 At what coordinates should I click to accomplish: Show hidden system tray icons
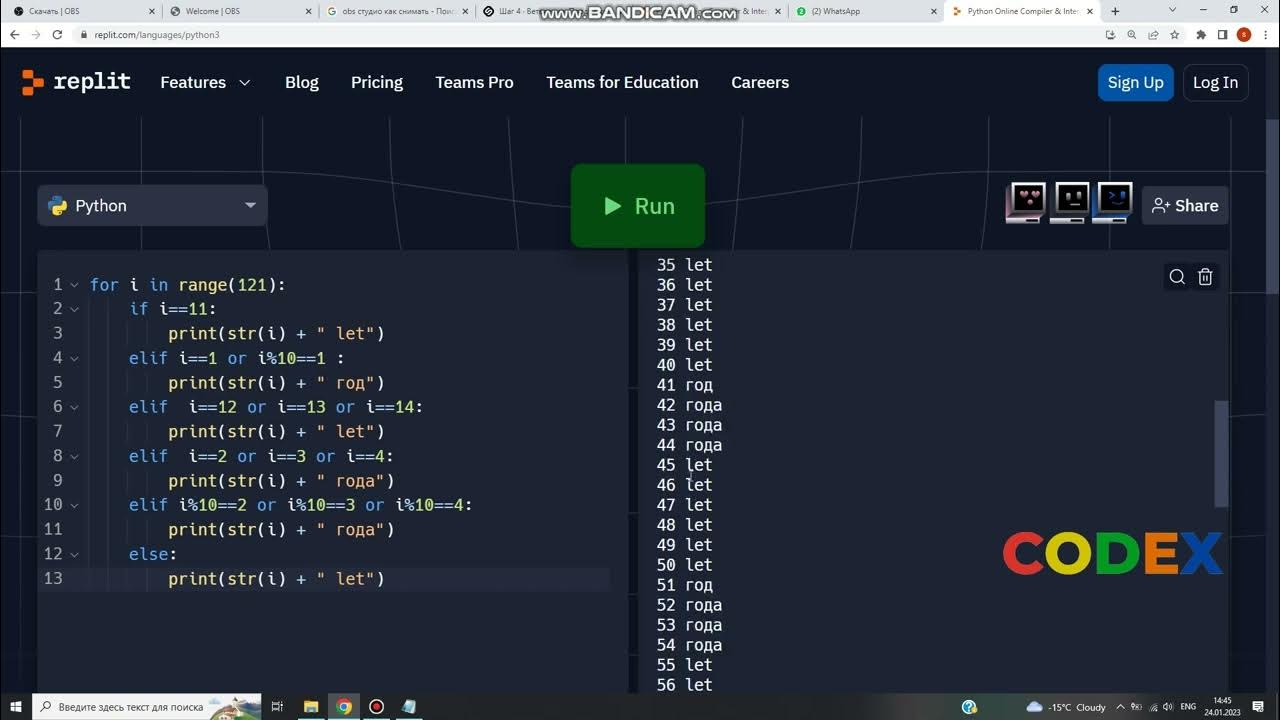point(1122,706)
